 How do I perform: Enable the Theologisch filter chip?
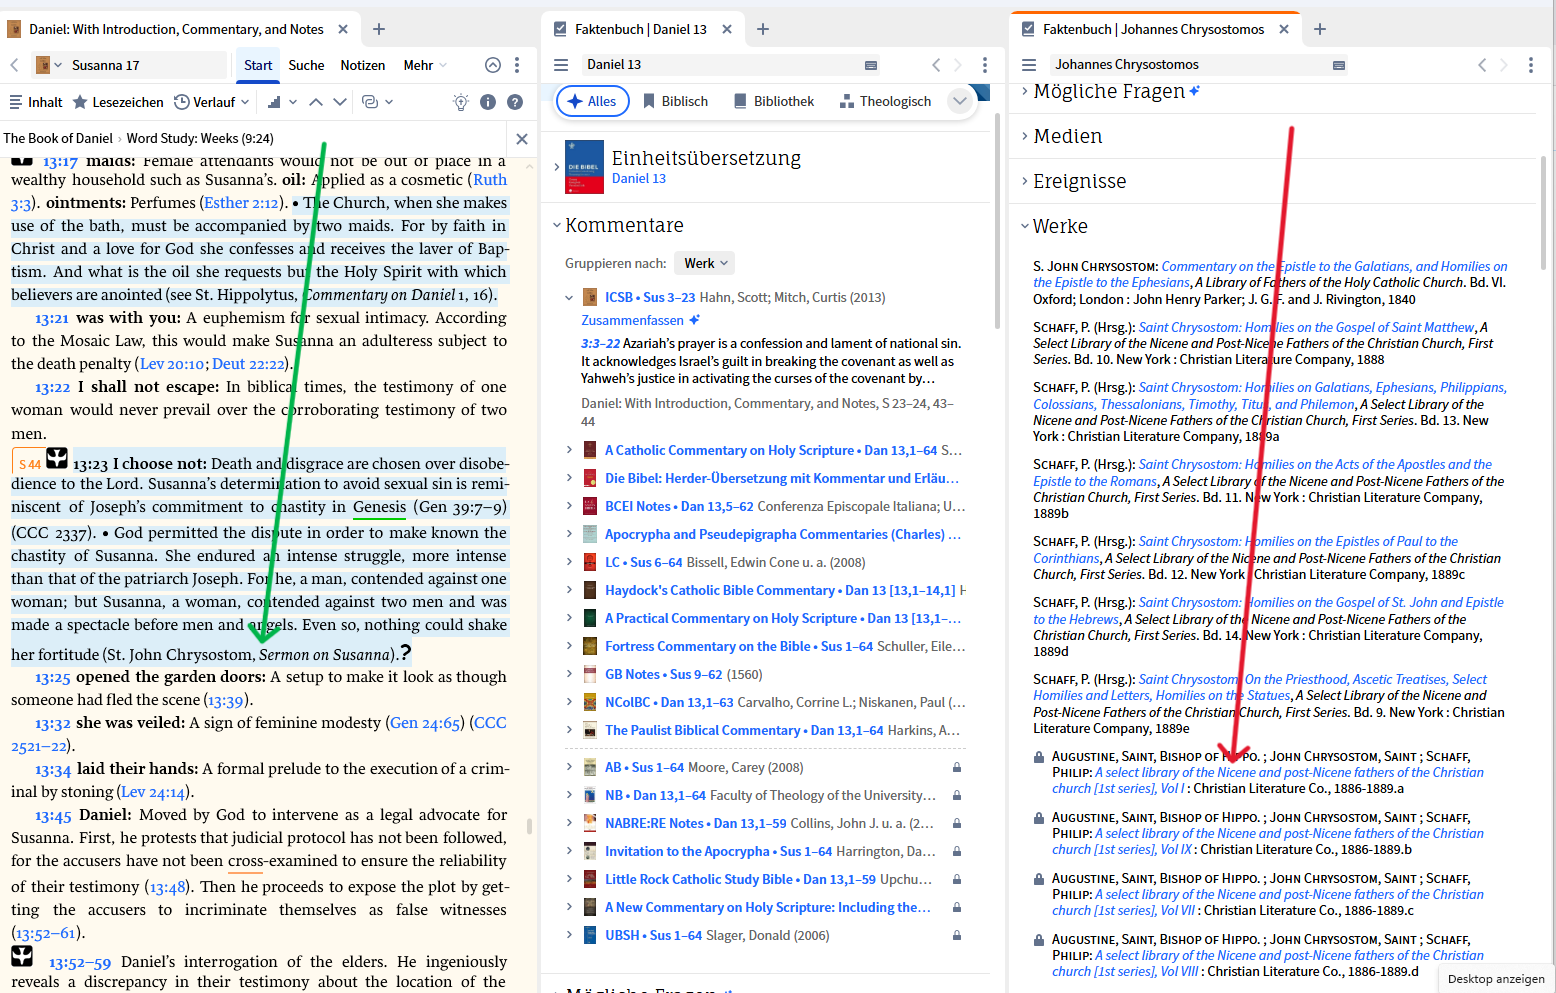(x=885, y=100)
